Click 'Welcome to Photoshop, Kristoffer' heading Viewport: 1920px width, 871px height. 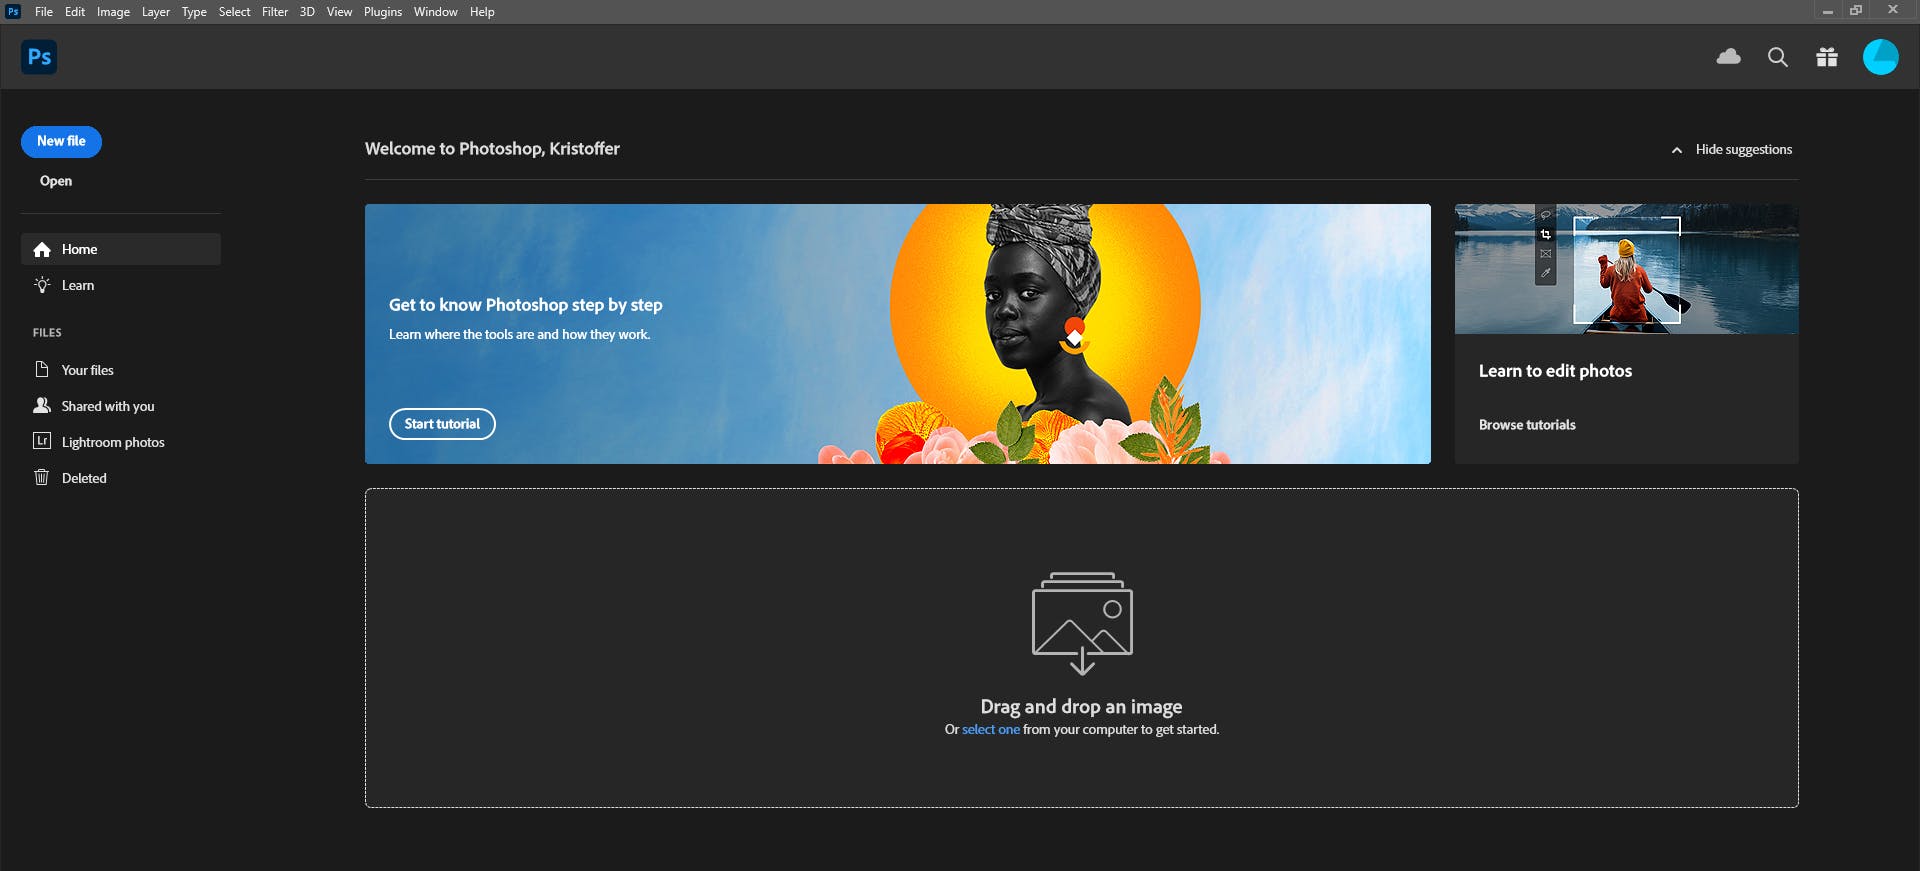point(492,149)
